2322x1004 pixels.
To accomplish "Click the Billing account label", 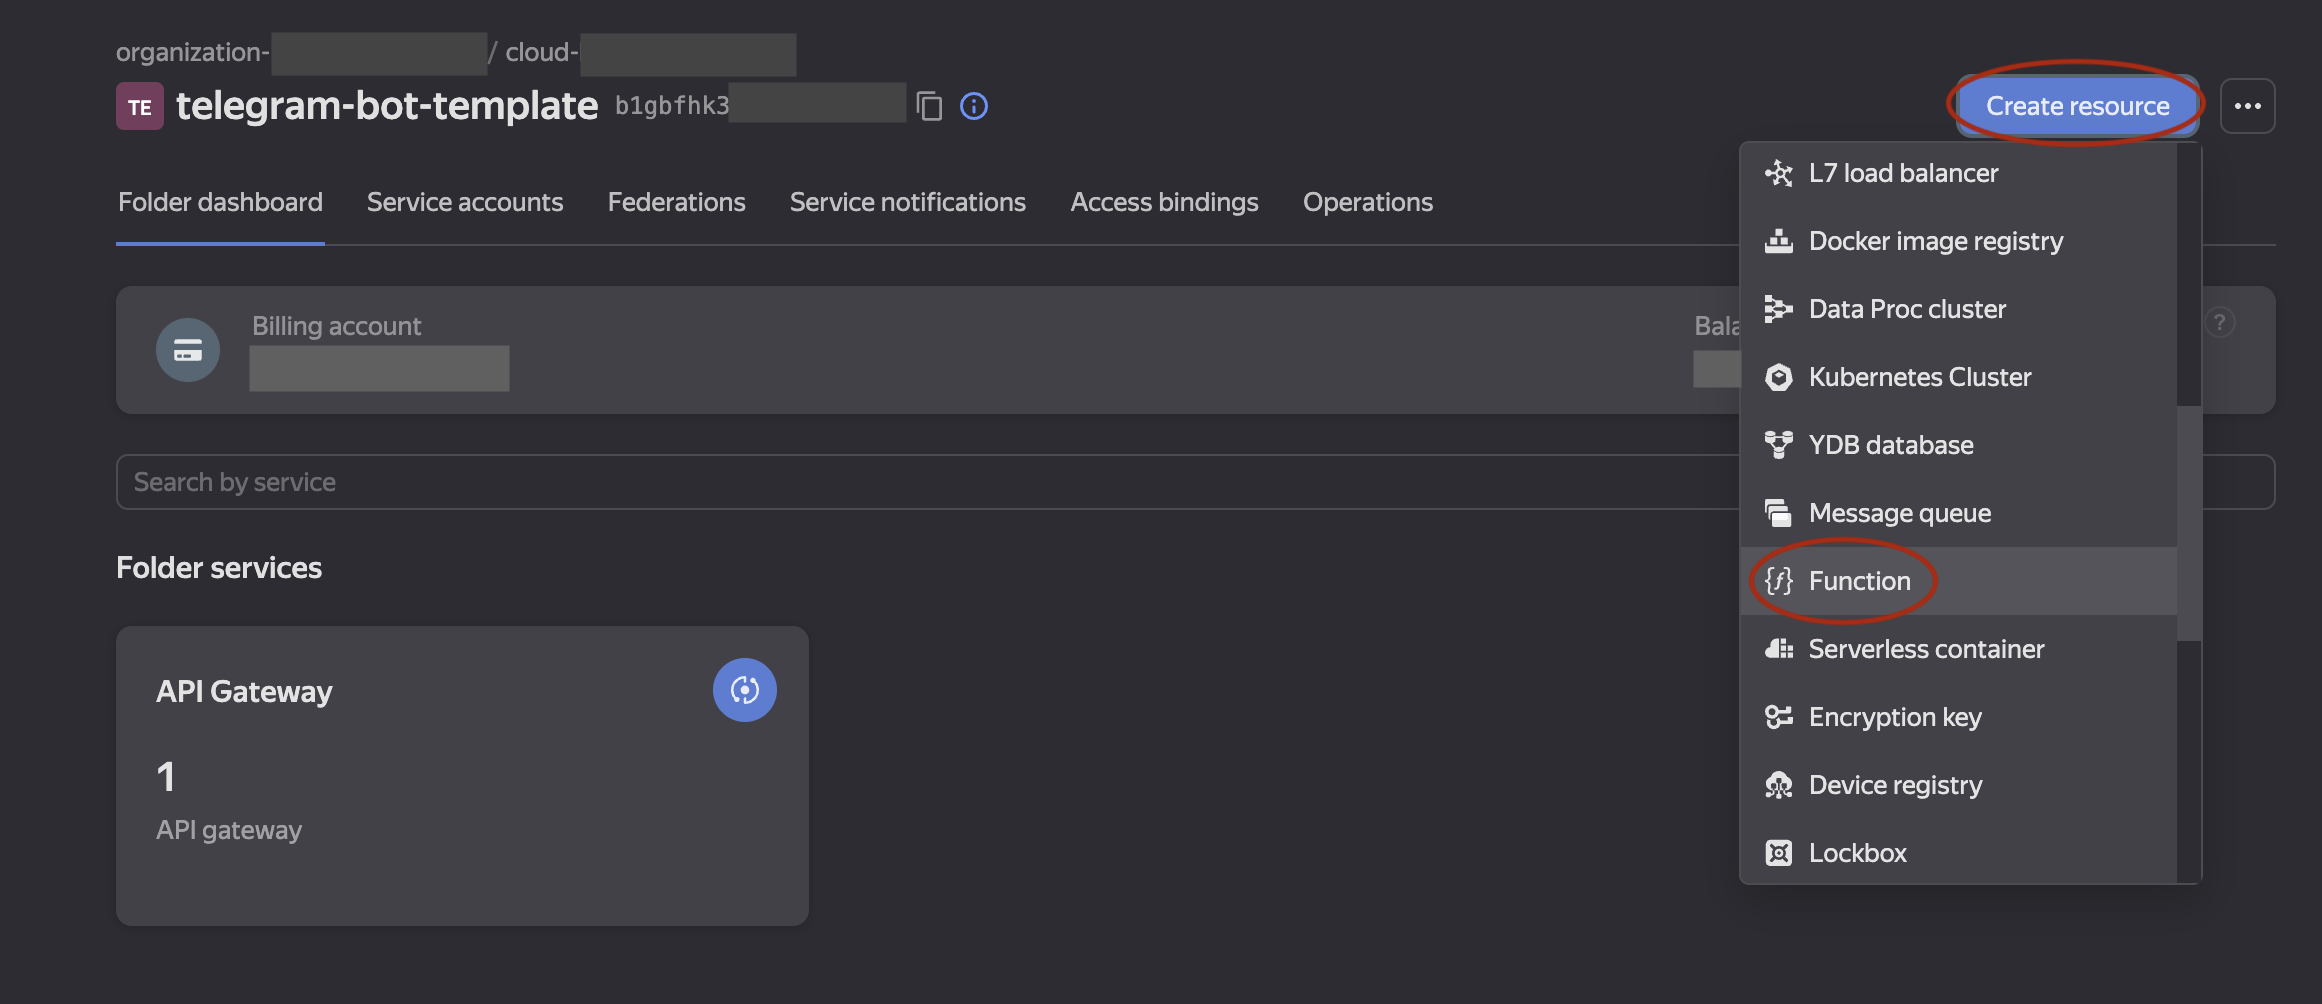I will pyautogui.click(x=336, y=326).
